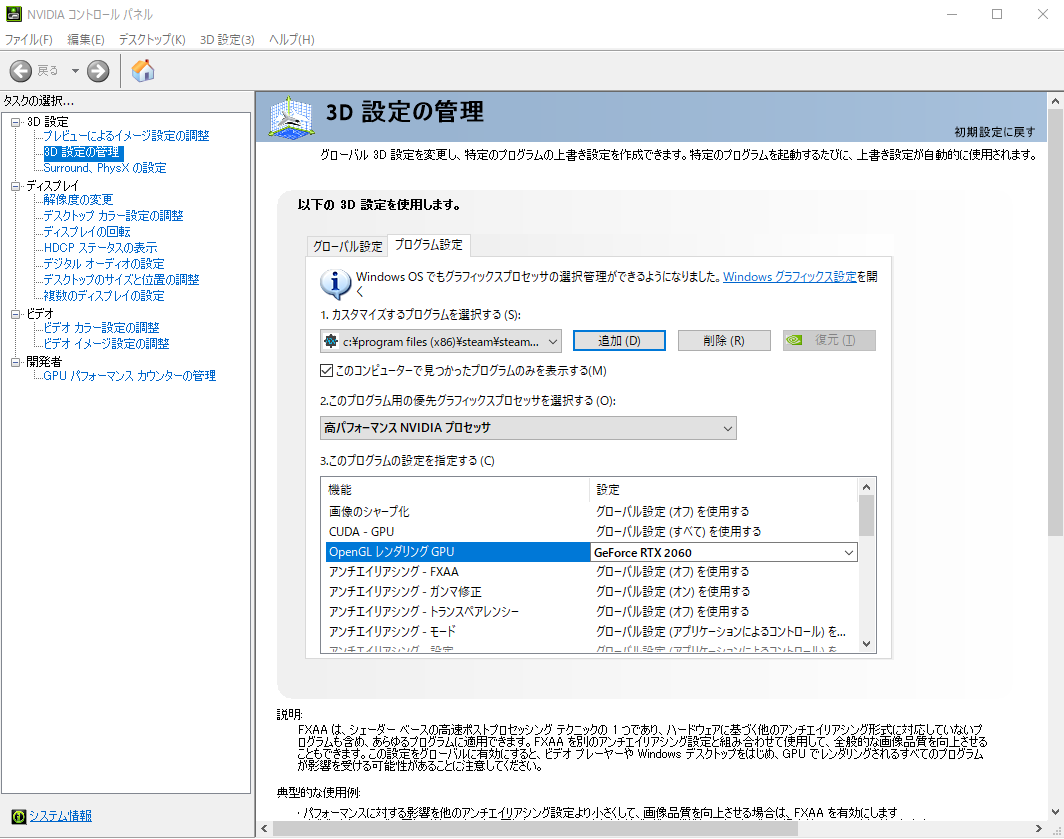Open ビデオ イメージ設定の調整

[107, 343]
